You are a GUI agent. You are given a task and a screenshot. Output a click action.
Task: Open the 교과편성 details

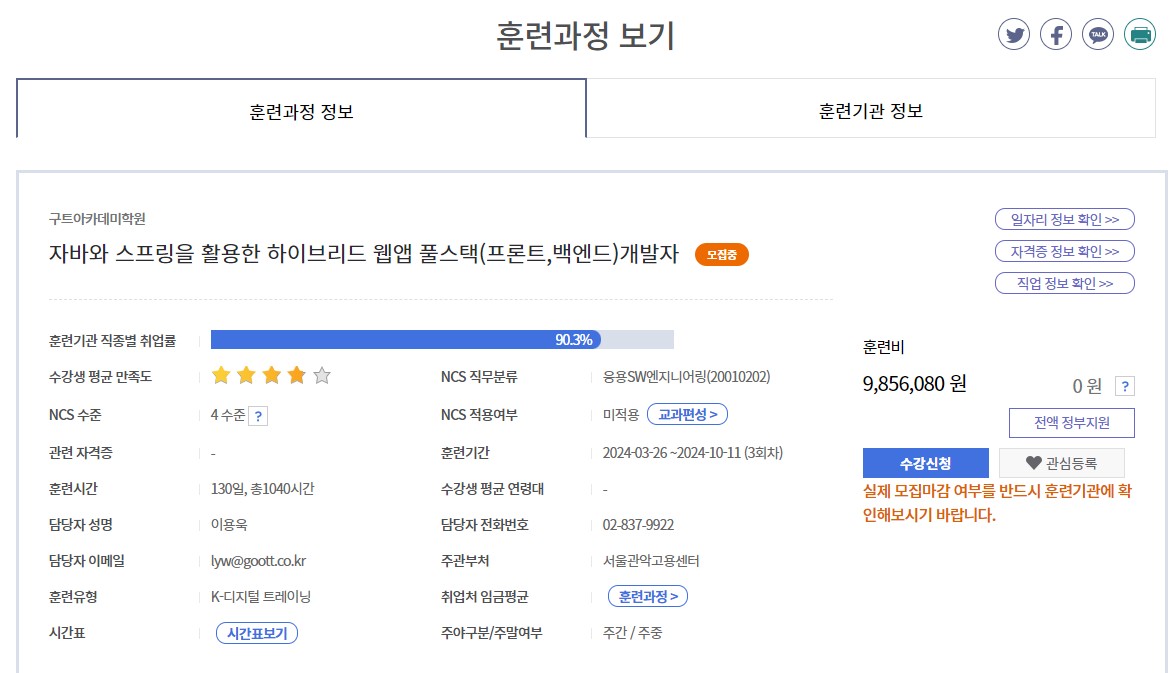687,414
